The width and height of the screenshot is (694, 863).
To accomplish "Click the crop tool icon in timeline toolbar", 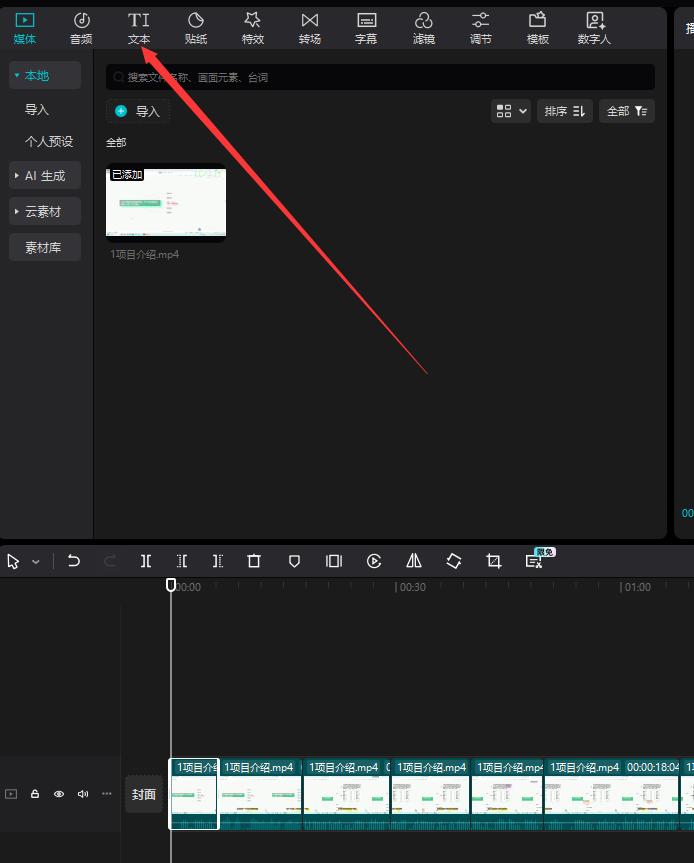I will point(493,562).
